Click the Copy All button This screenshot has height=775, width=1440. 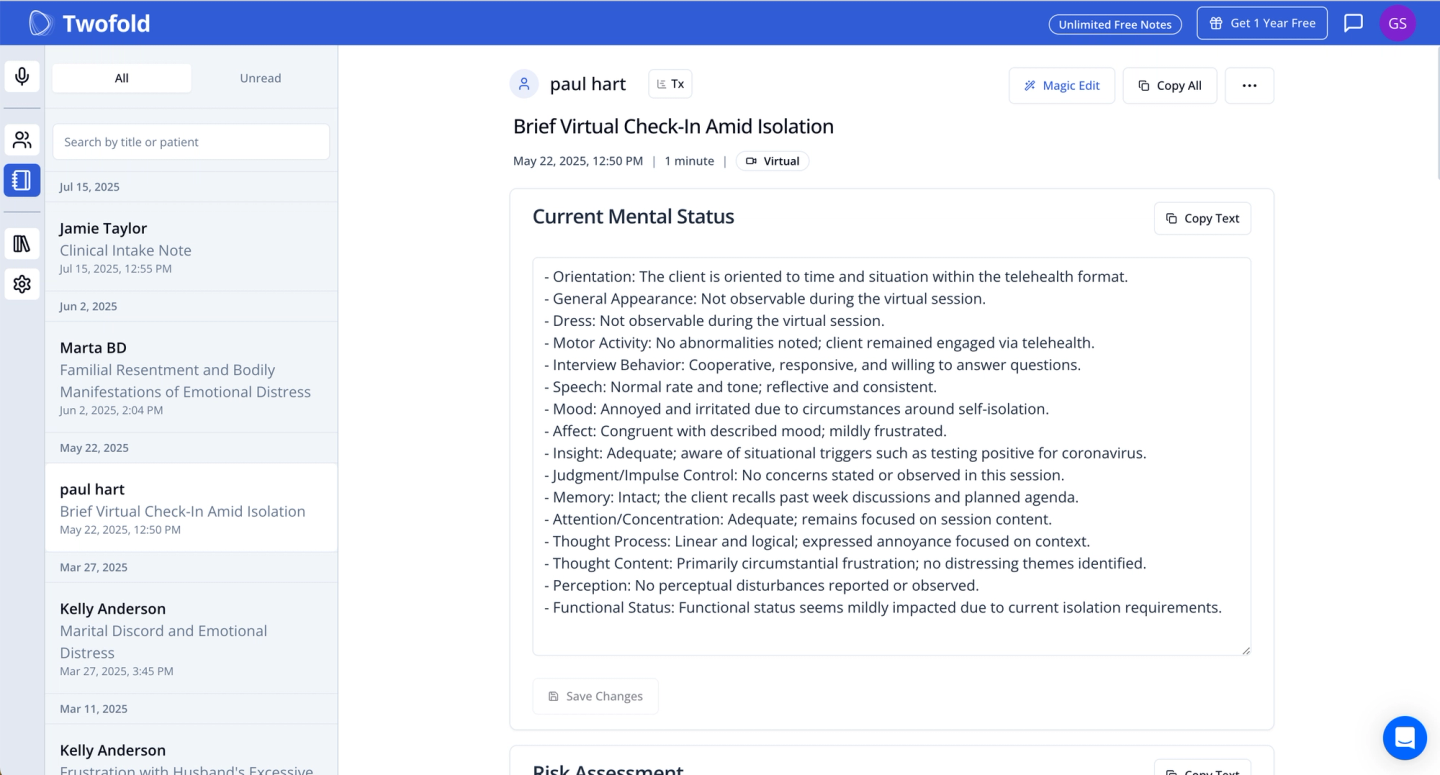pyautogui.click(x=1170, y=85)
